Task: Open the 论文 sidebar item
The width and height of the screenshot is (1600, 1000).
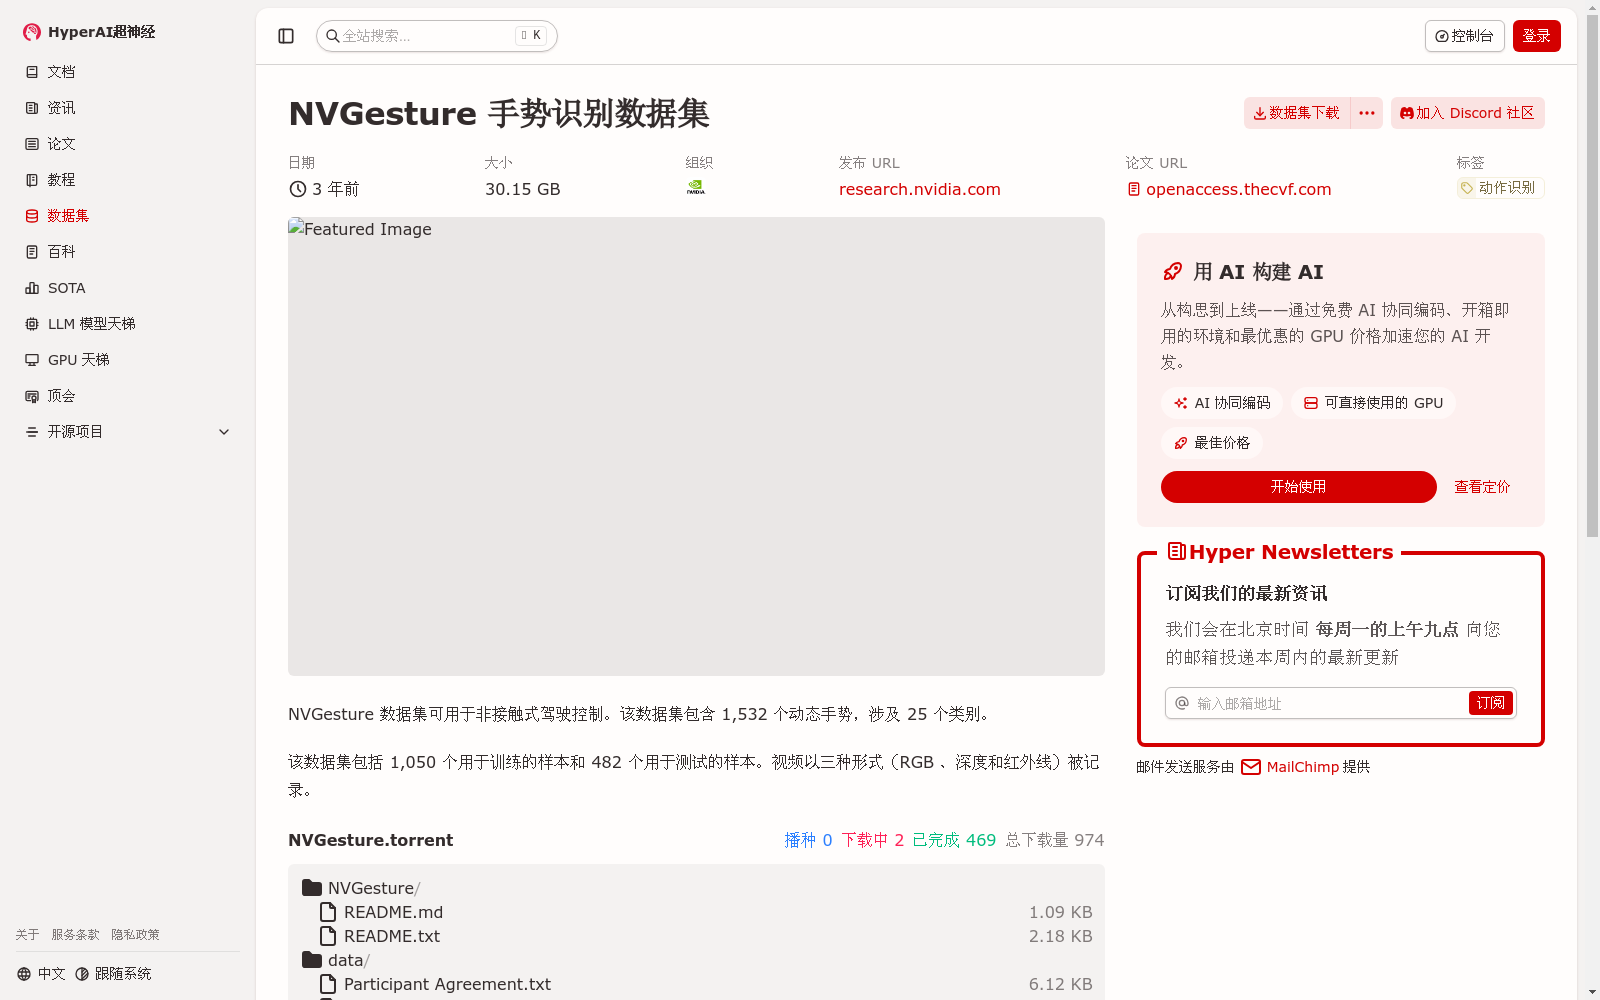Action: (128, 144)
